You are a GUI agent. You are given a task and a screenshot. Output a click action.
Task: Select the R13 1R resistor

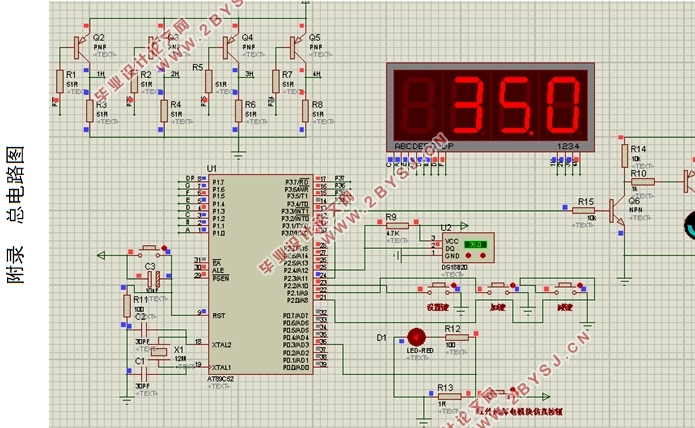[x=449, y=397]
